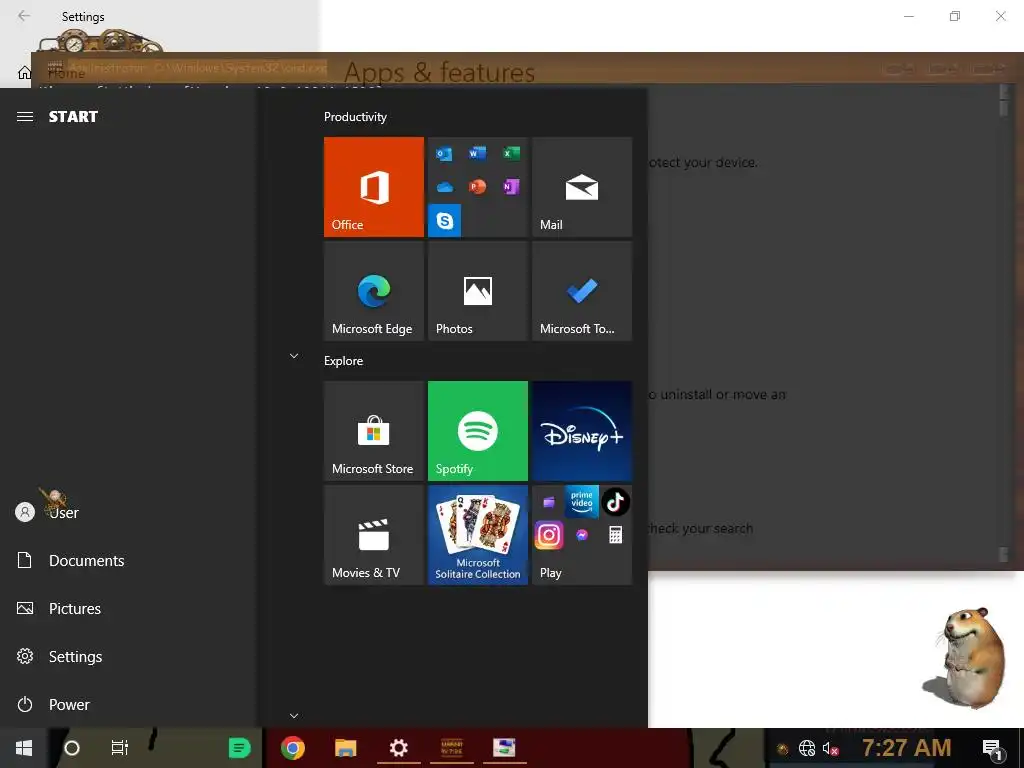Open PowerPoint icon in Office folder tile
The width and height of the screenshot is (1024, 768).
[x=477, y=187]
